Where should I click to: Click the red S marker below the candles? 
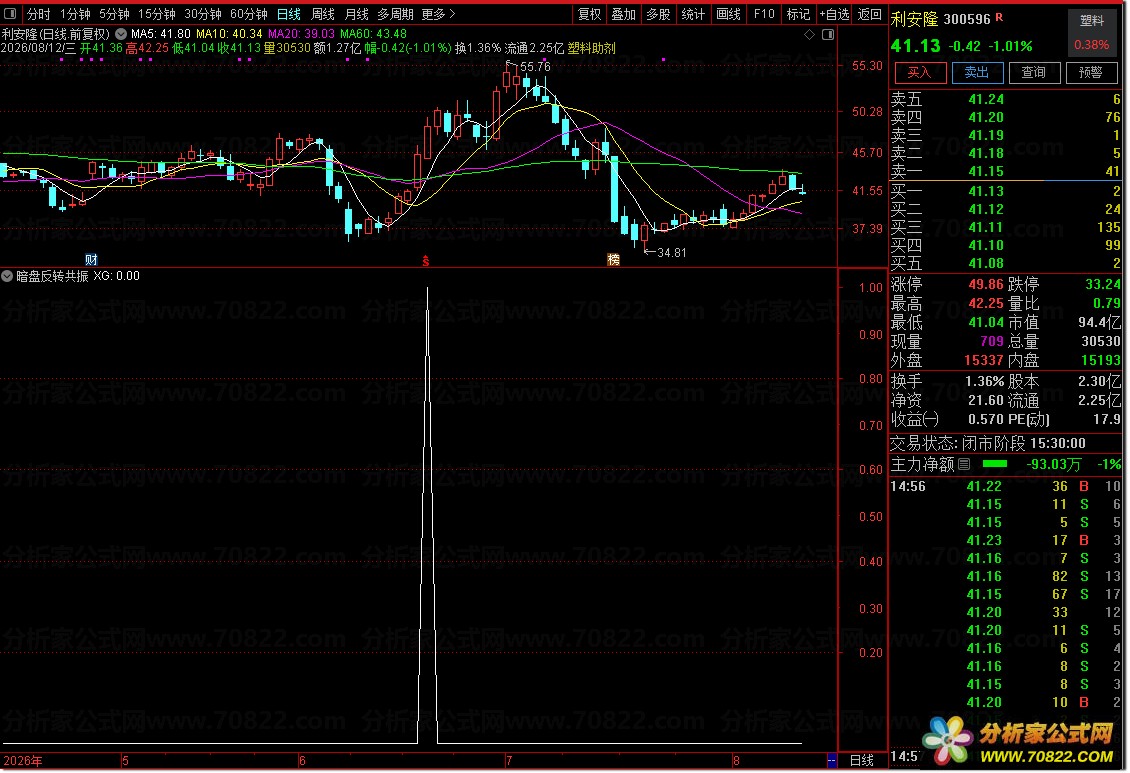tap(426, 261)
